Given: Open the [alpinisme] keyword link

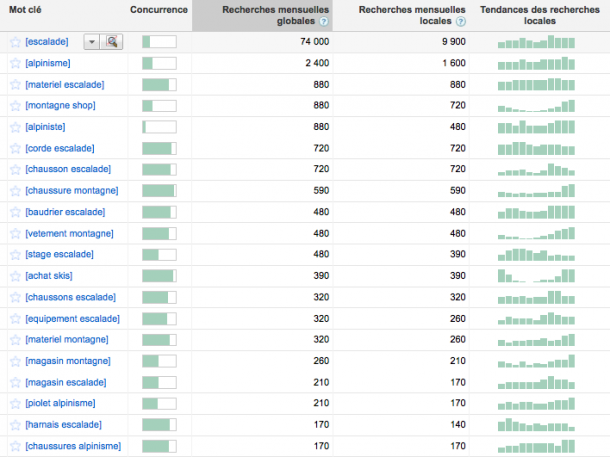Looking at the screenshot, I should coord(48,63).
